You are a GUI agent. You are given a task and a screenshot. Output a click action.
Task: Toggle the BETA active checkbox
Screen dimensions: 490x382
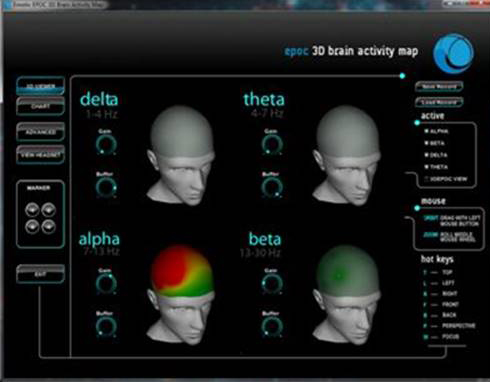tap(426, 143)
